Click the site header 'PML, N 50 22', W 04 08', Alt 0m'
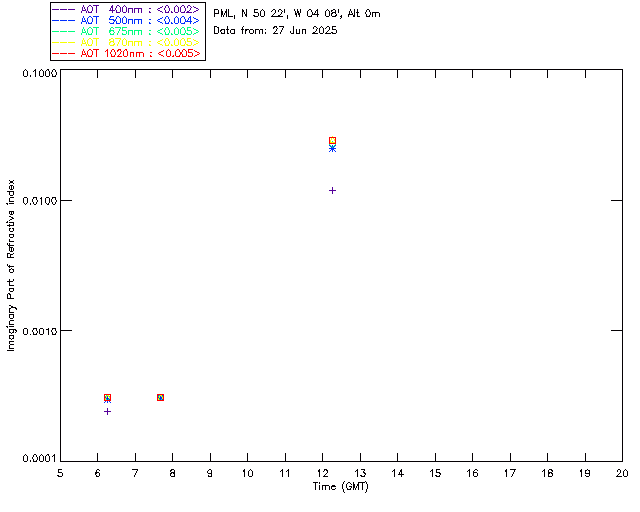The image size is (640, 512). point(297,14)
